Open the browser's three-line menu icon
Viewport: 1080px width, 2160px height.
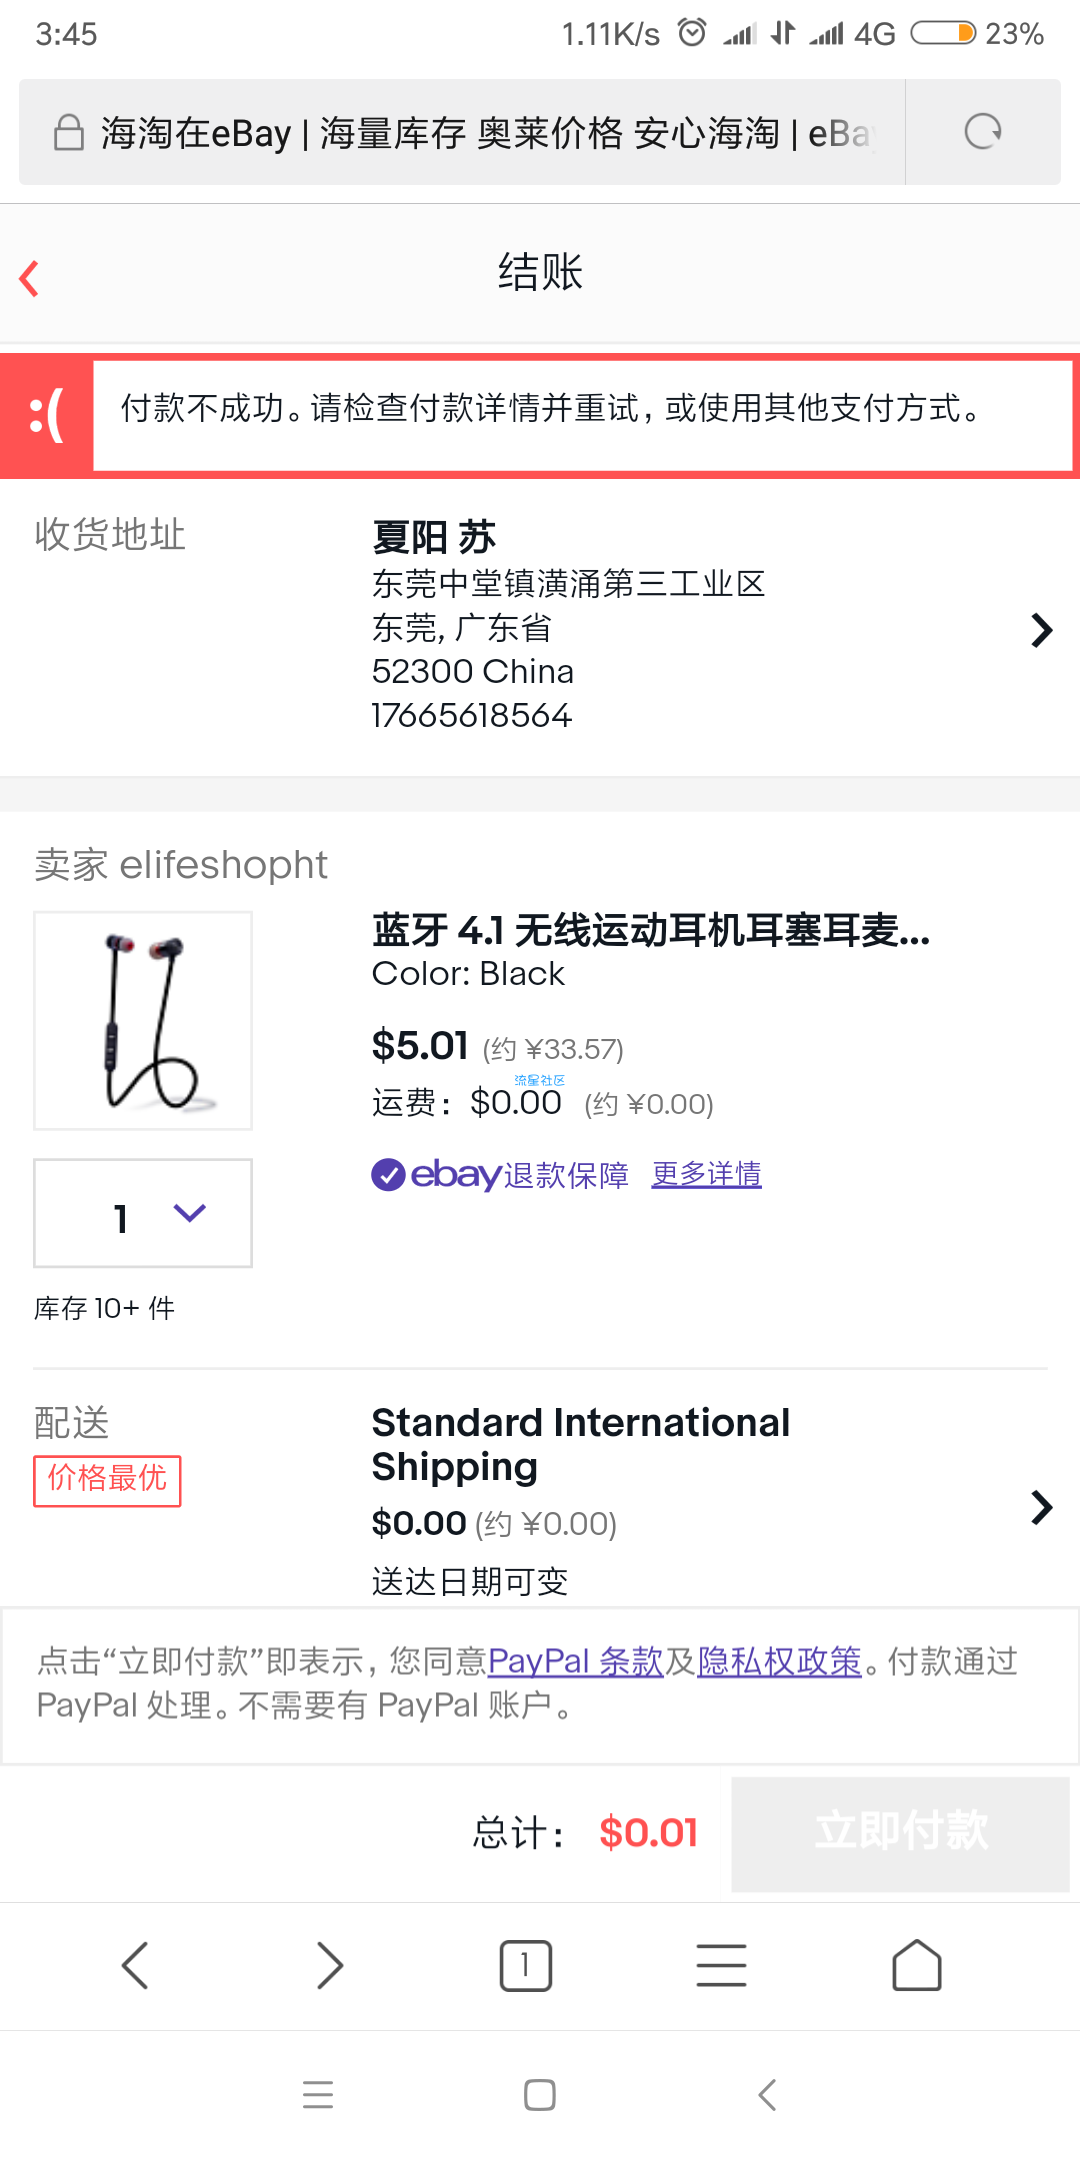[x=721, y=1965]
